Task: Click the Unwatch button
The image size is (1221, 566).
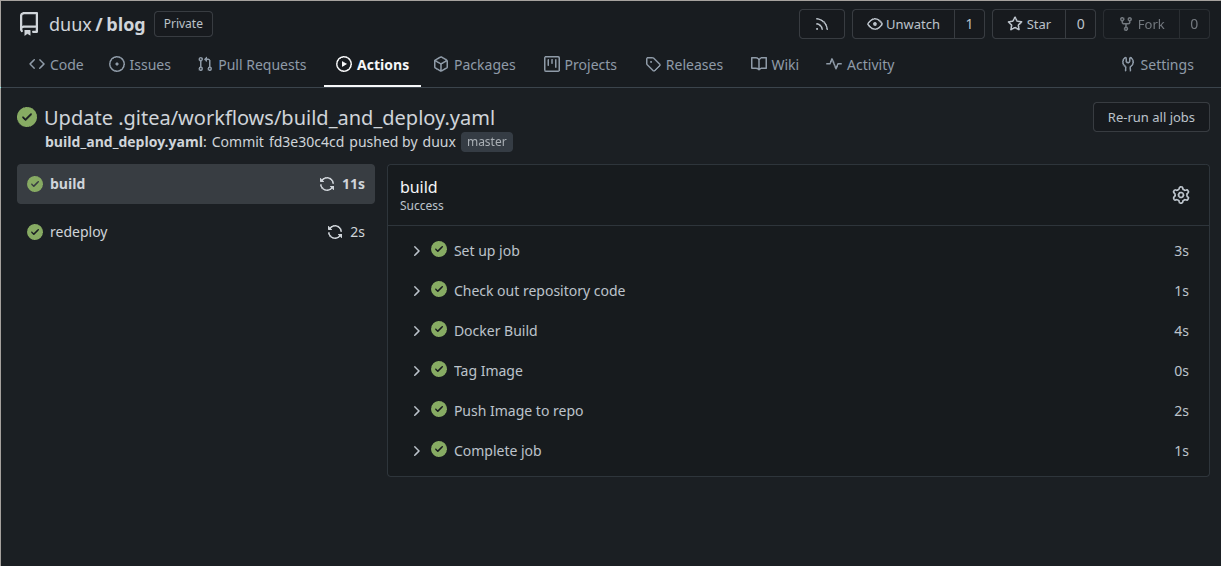Action: [x=903, y=24]
